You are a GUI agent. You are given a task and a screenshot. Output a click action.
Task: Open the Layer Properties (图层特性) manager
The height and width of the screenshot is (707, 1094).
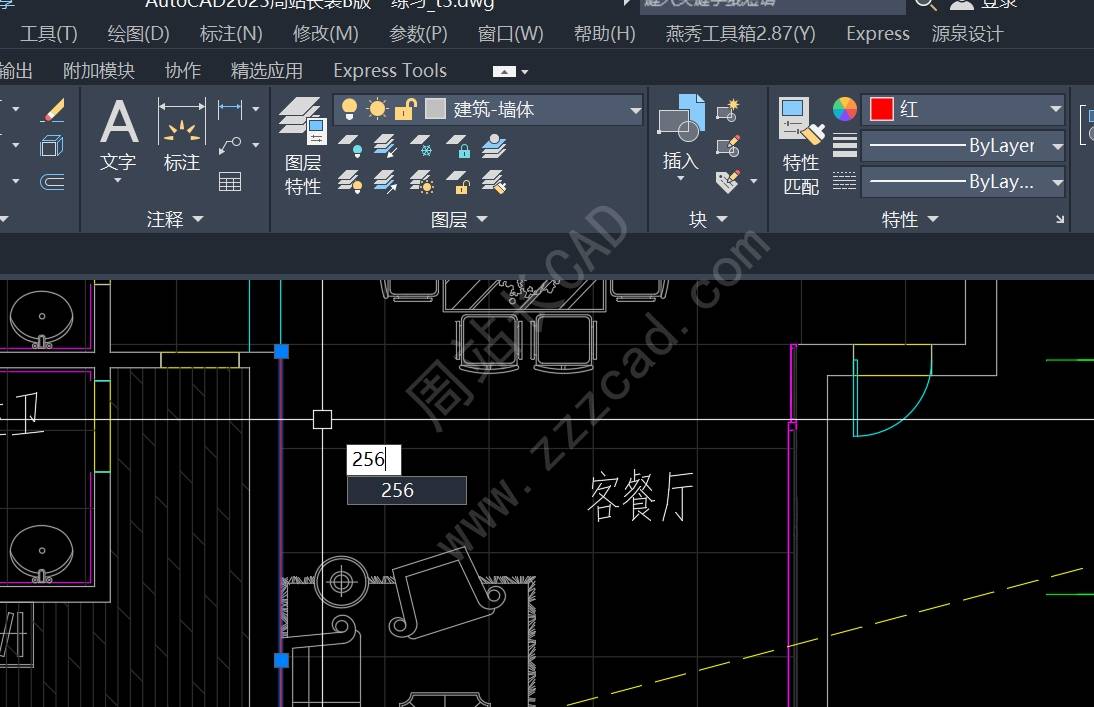click(x=302, y=146)
